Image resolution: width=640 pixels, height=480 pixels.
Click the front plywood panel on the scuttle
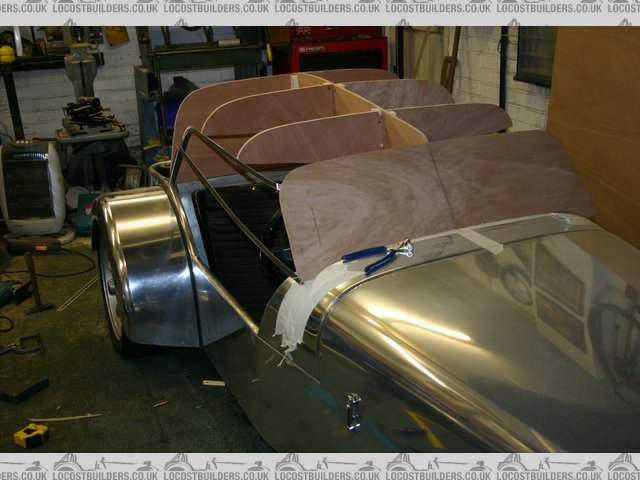click(430, 195)
